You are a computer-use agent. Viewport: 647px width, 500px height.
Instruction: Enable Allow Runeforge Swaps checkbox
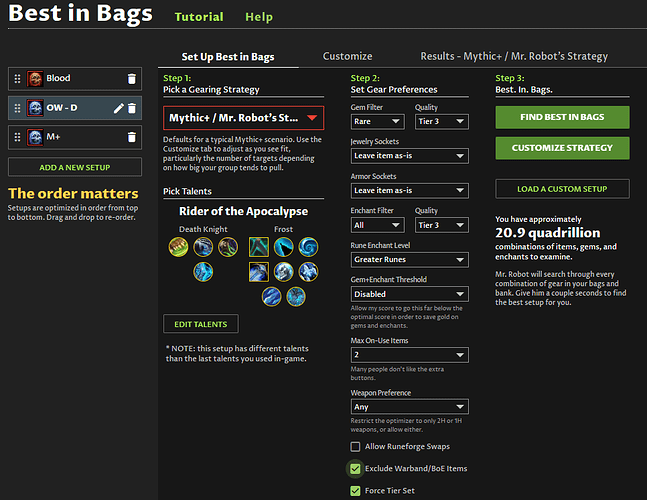tap(355, 446)
